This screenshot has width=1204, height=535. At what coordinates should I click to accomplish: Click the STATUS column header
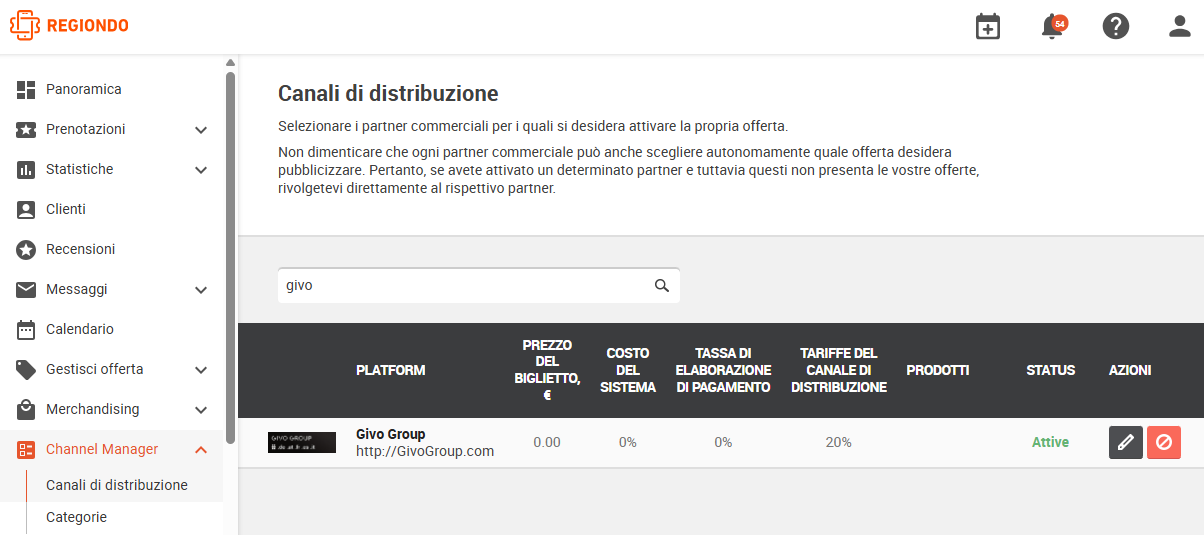click(1050, 370)
